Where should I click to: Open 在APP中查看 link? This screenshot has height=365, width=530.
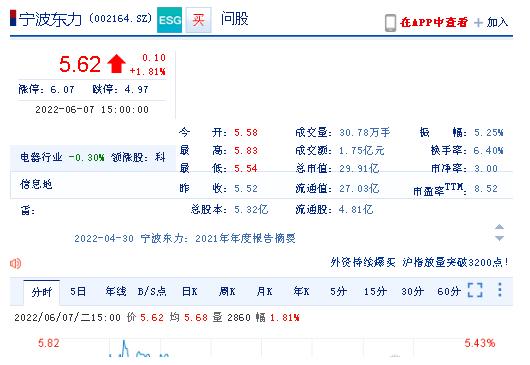(x=434, y=22)
